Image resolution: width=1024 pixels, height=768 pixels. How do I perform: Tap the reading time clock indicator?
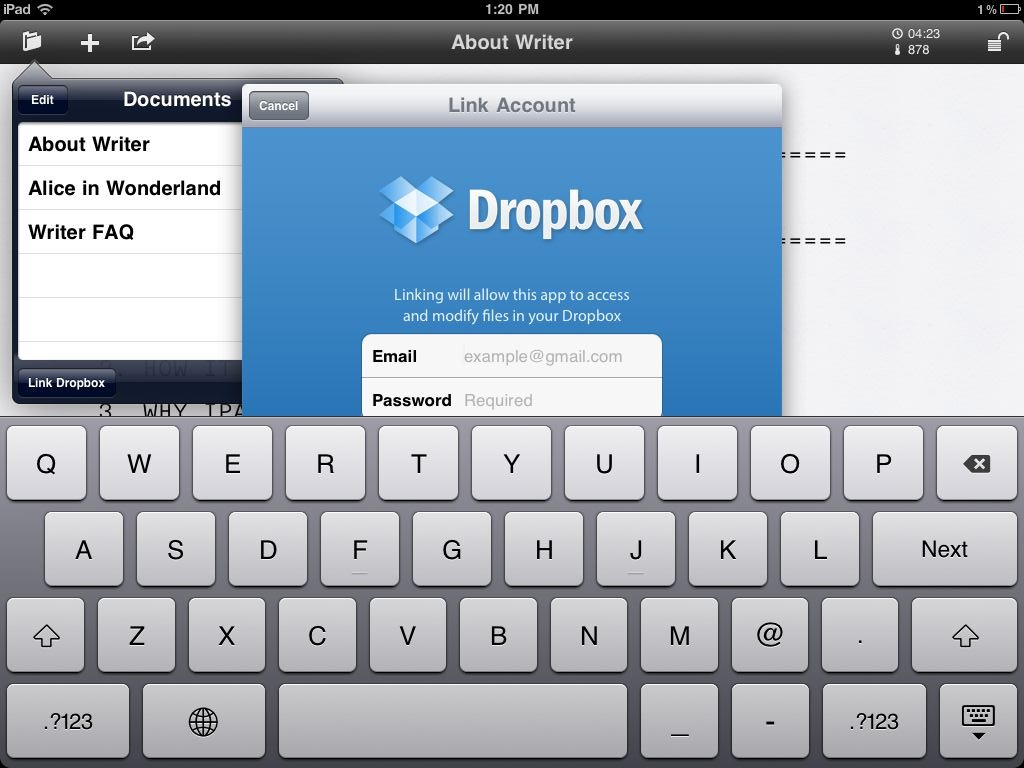click(916, 33)
